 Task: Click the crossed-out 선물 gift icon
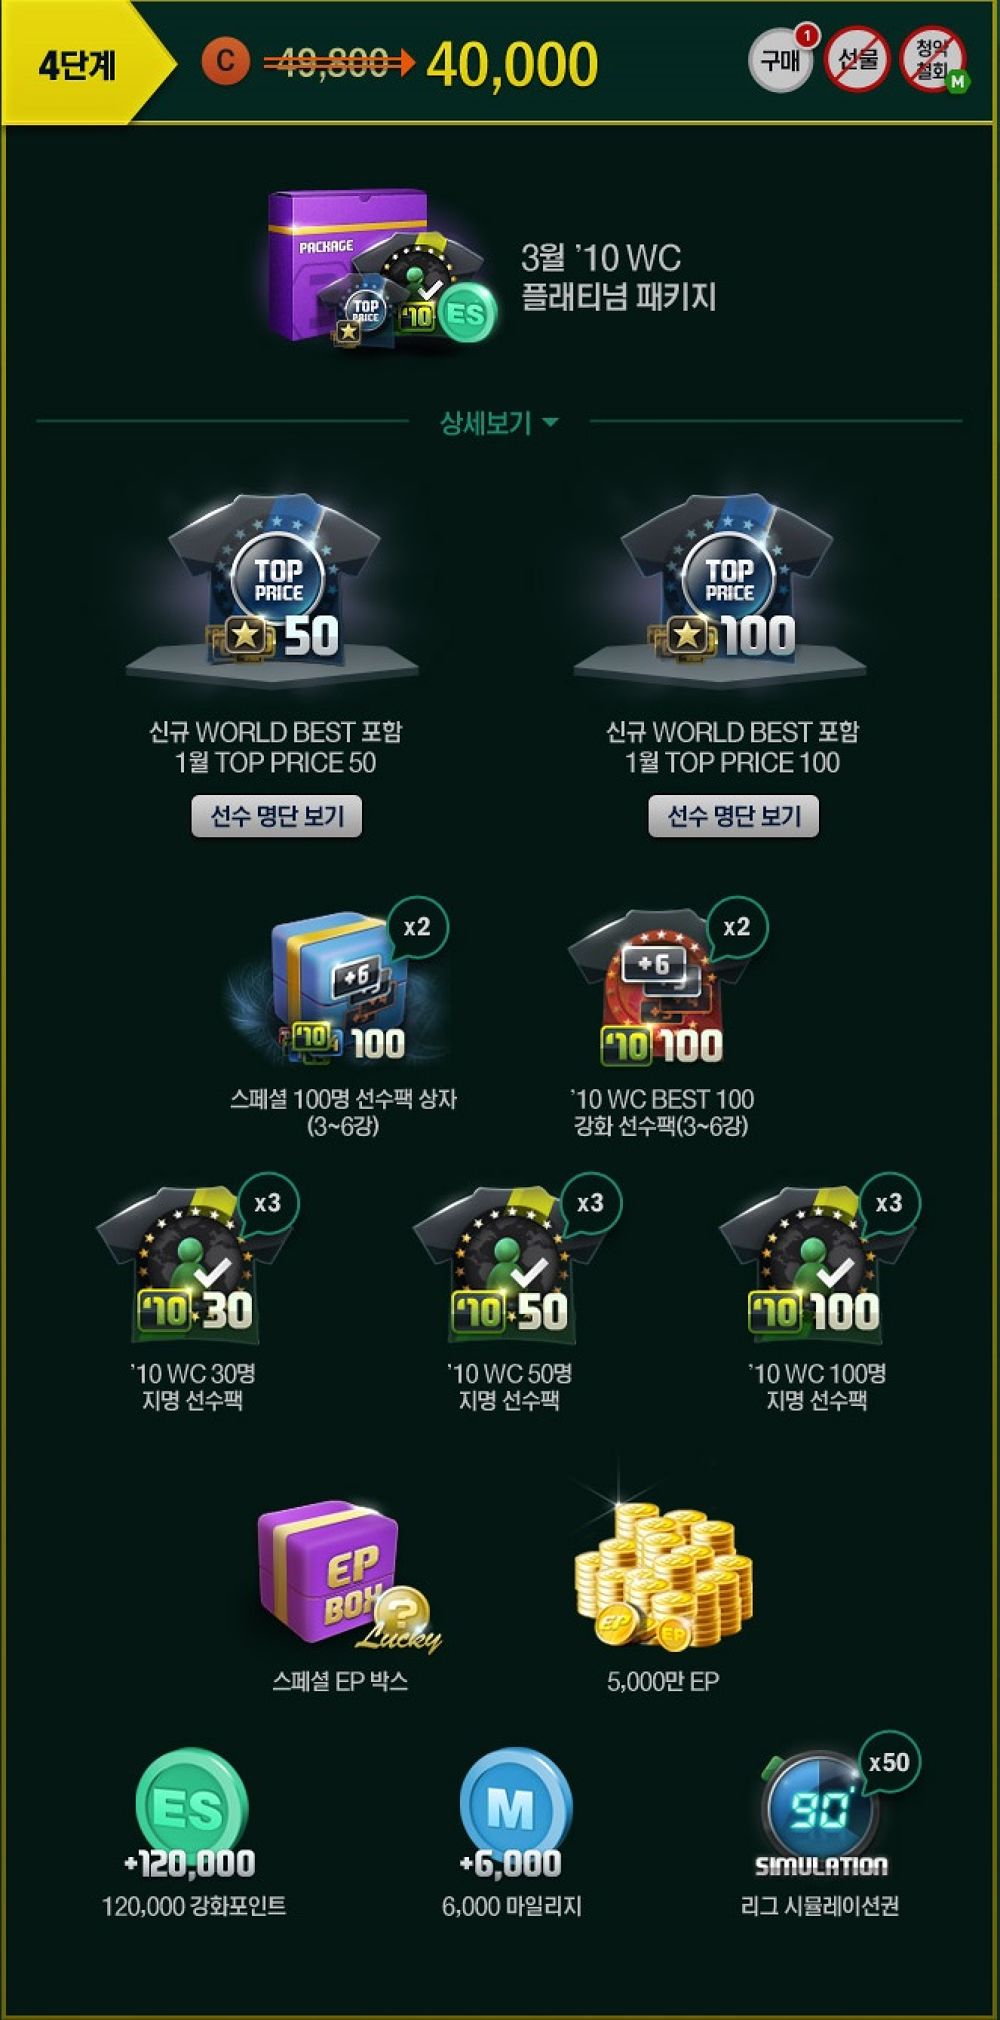pos(857,59)
